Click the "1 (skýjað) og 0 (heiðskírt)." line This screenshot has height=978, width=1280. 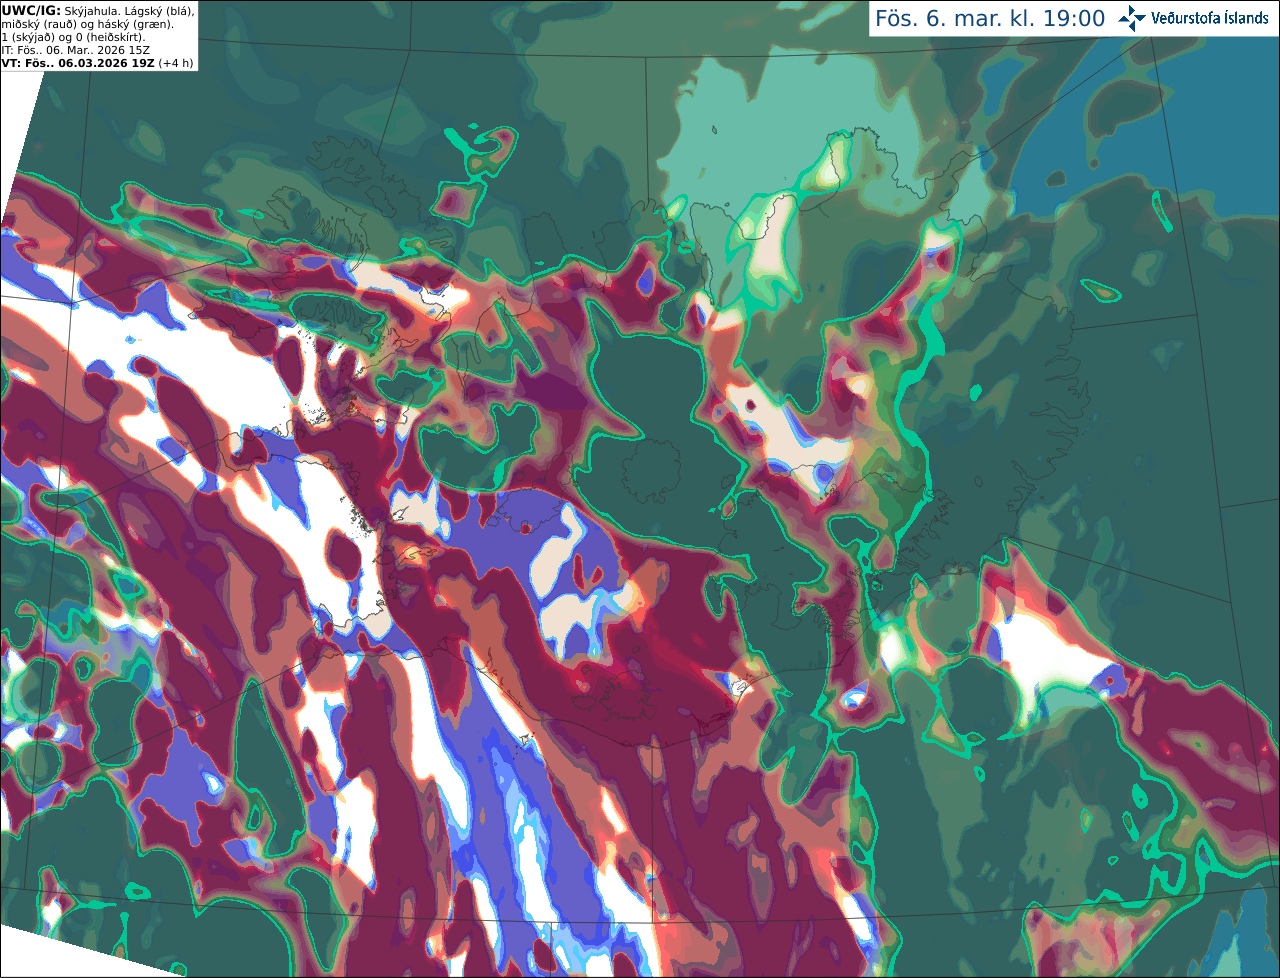pos(73,37)
